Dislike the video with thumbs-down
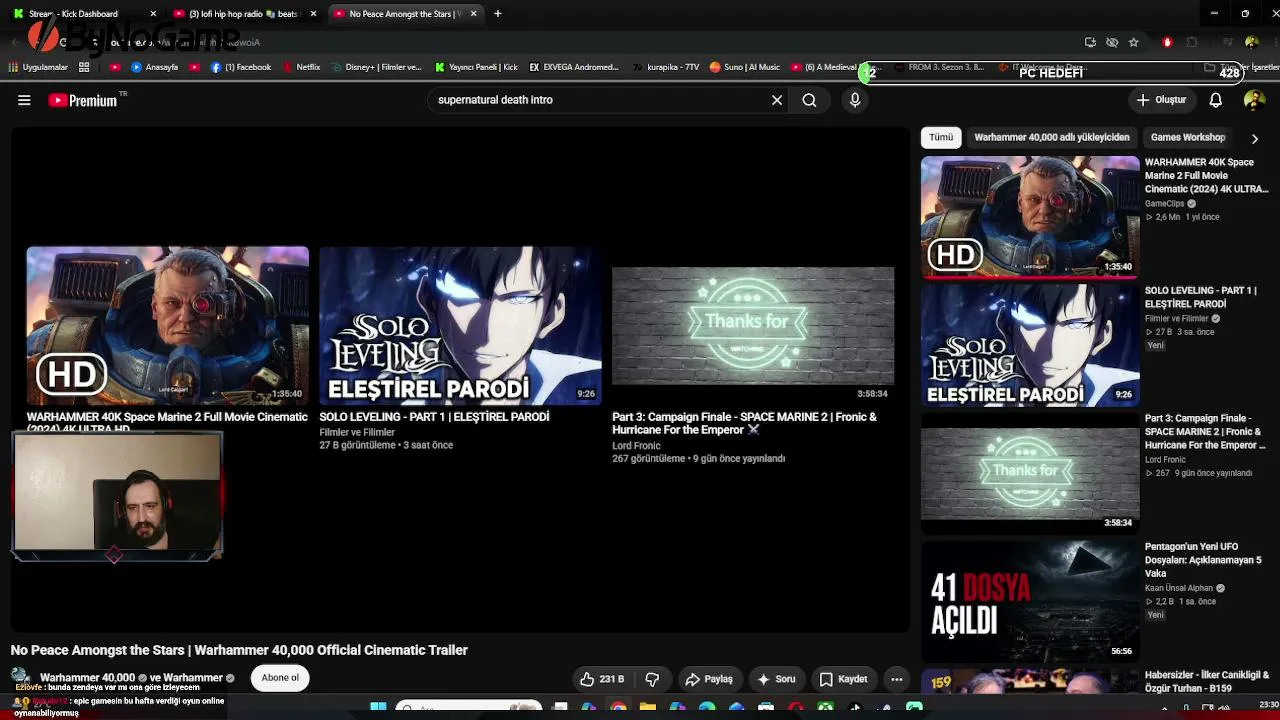The height and width of the screenshot is (720, 1280). 652,679
